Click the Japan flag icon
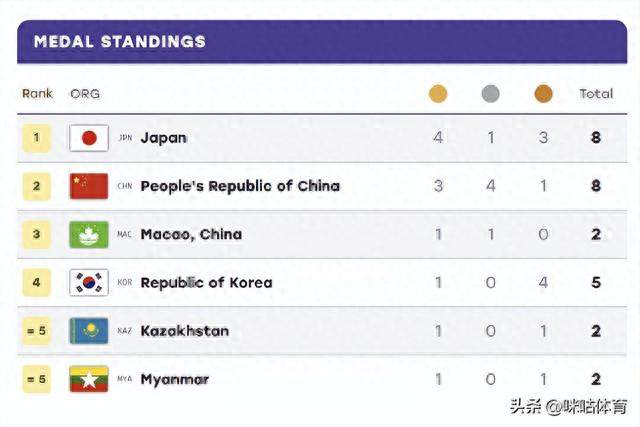 tap(89, 138)
